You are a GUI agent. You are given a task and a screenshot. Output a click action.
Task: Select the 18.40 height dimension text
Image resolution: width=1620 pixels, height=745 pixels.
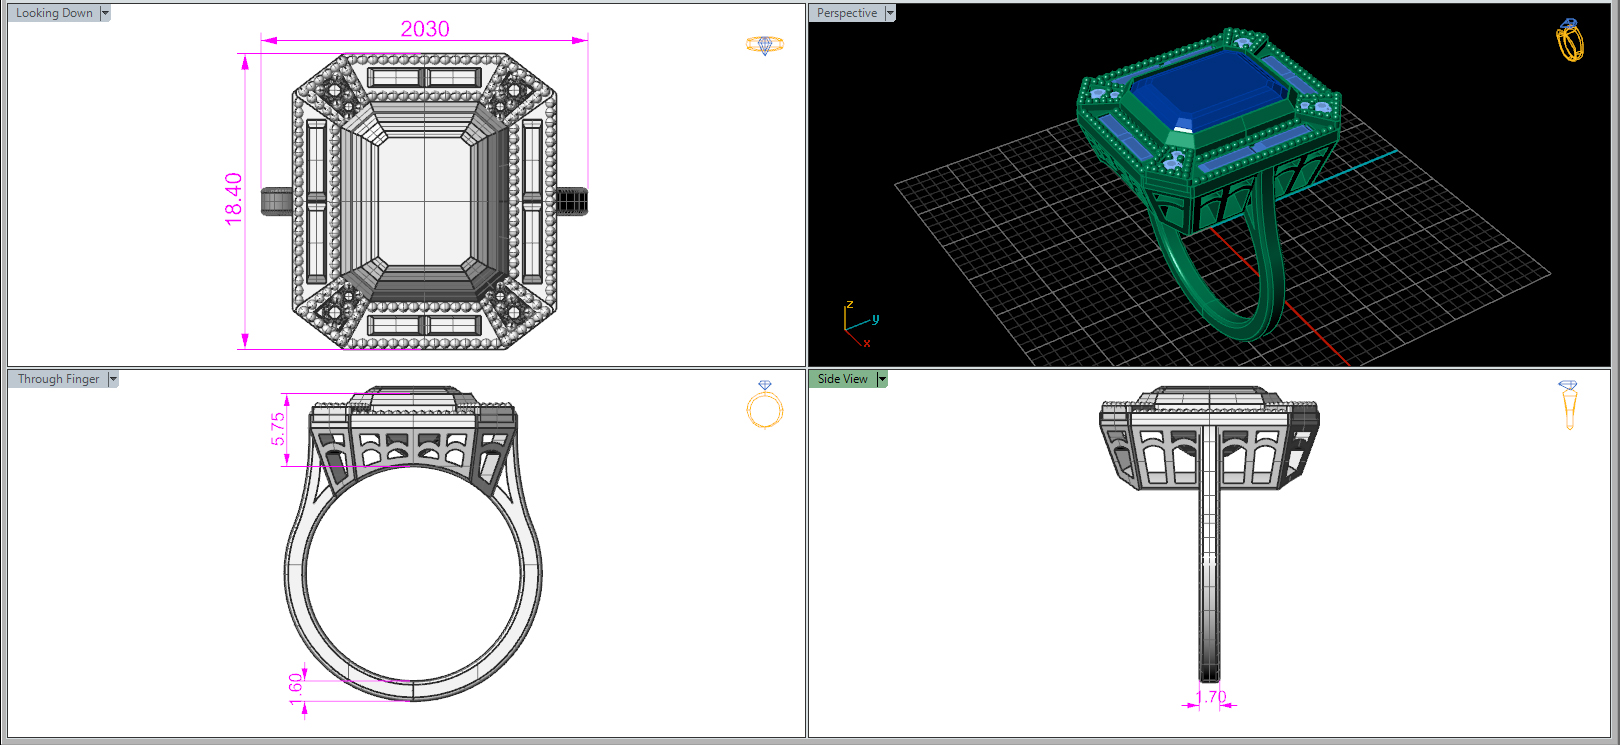coord(234,199)
